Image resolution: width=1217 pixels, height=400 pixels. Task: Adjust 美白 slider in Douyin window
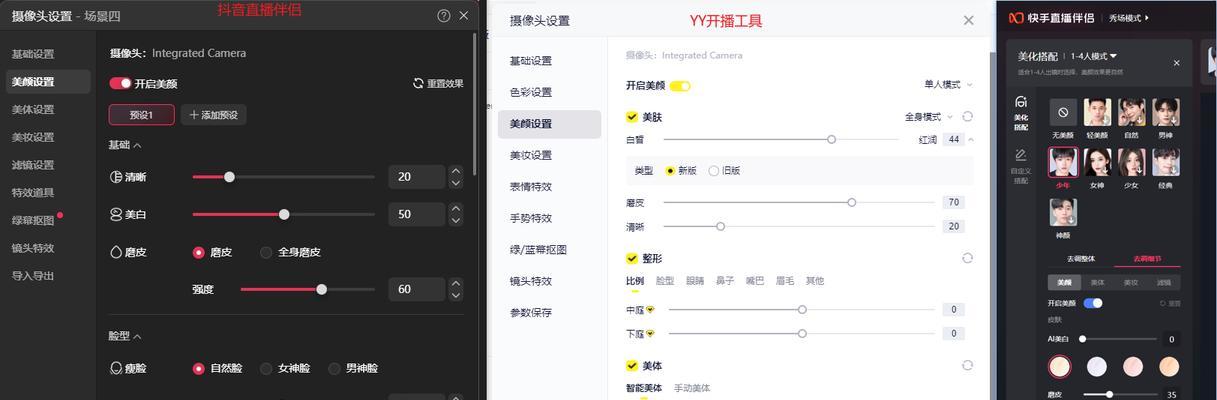pos(284,214)
